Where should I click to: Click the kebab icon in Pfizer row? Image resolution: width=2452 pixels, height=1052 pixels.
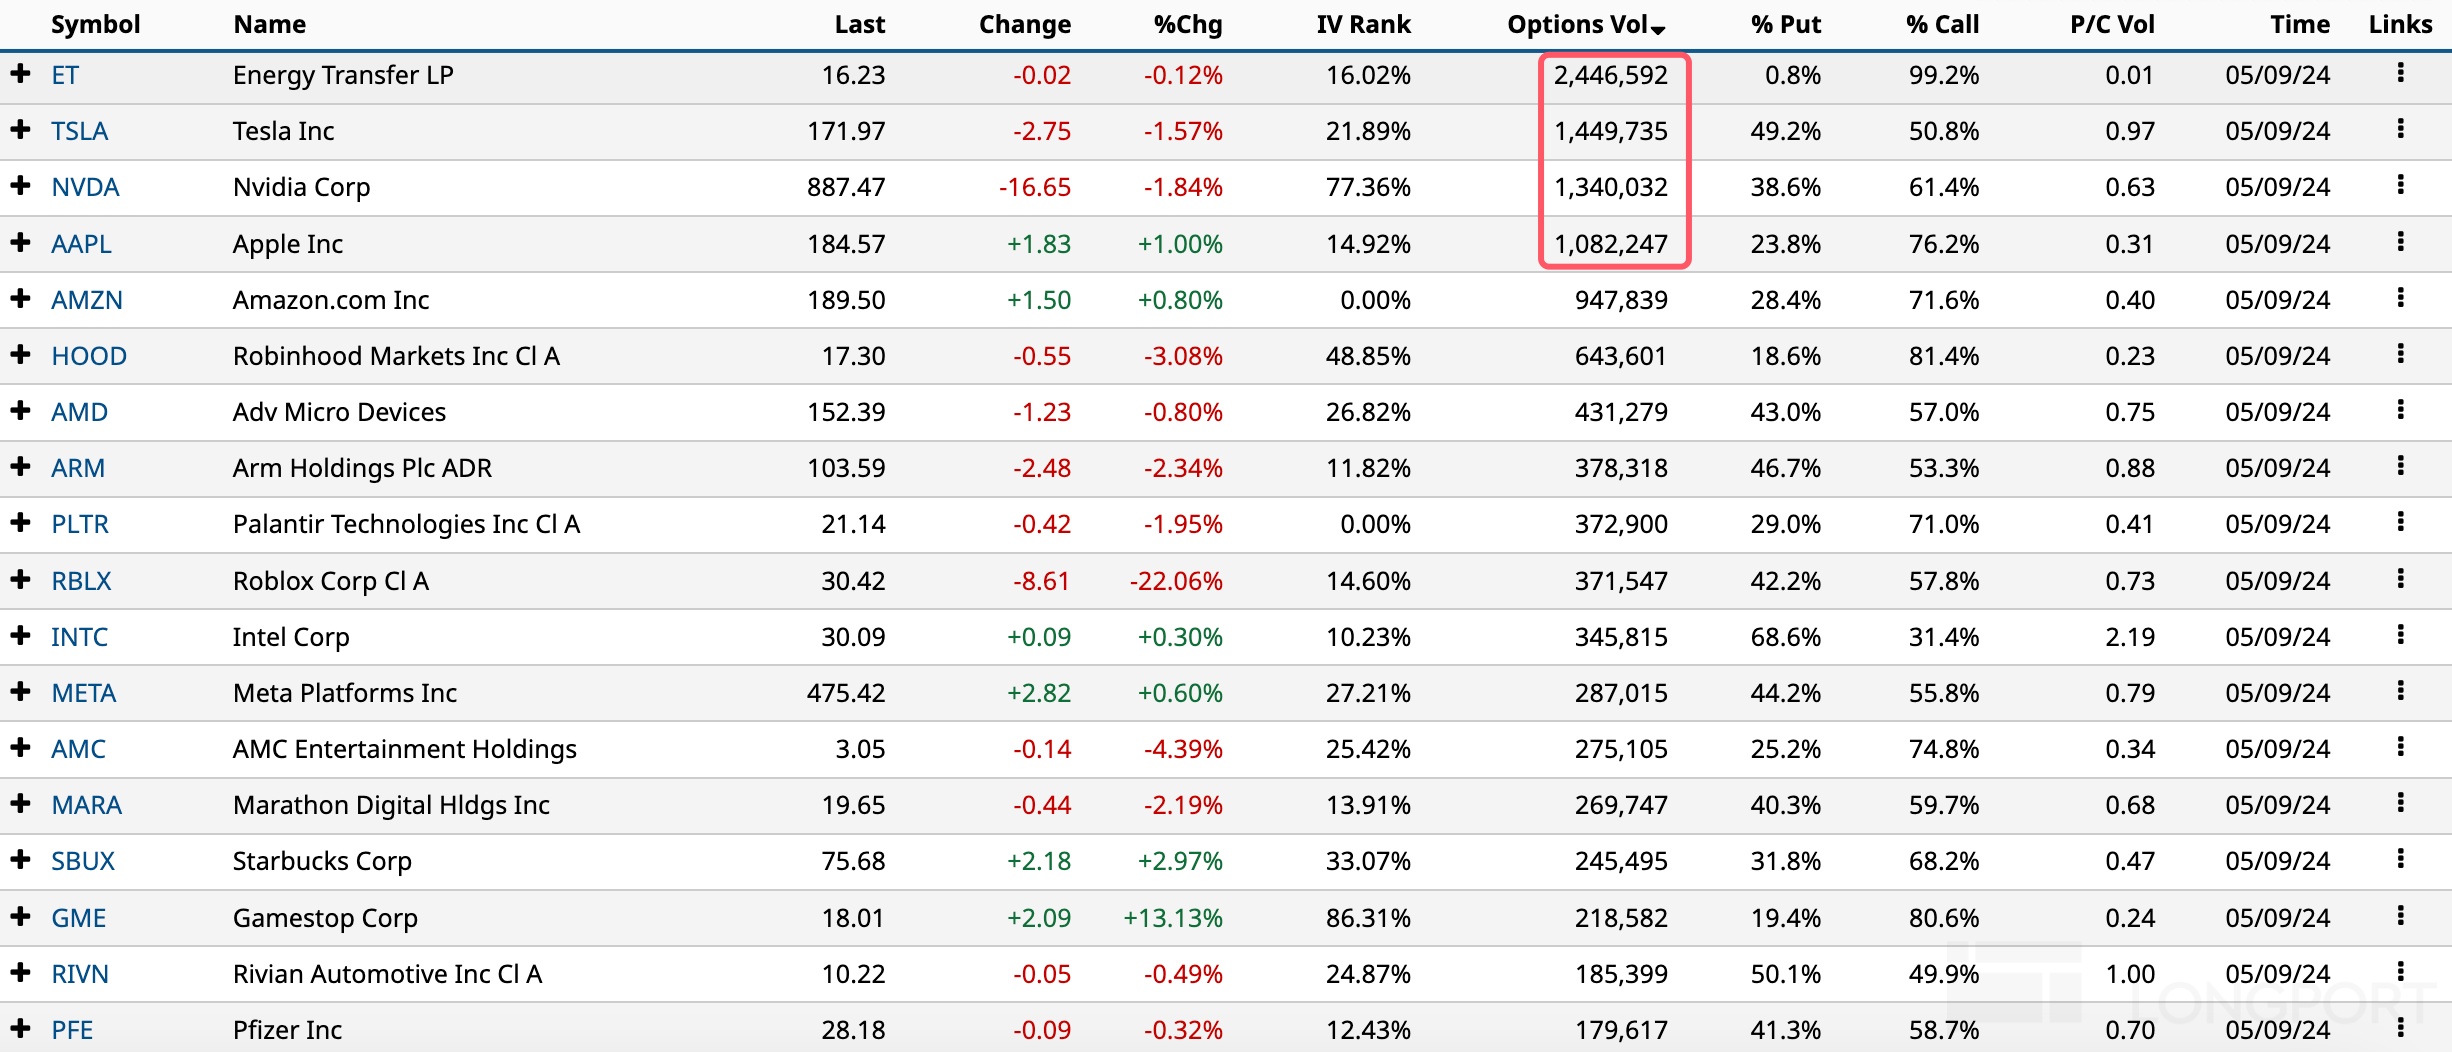pyautogui.click(x=2400, y=1028)
